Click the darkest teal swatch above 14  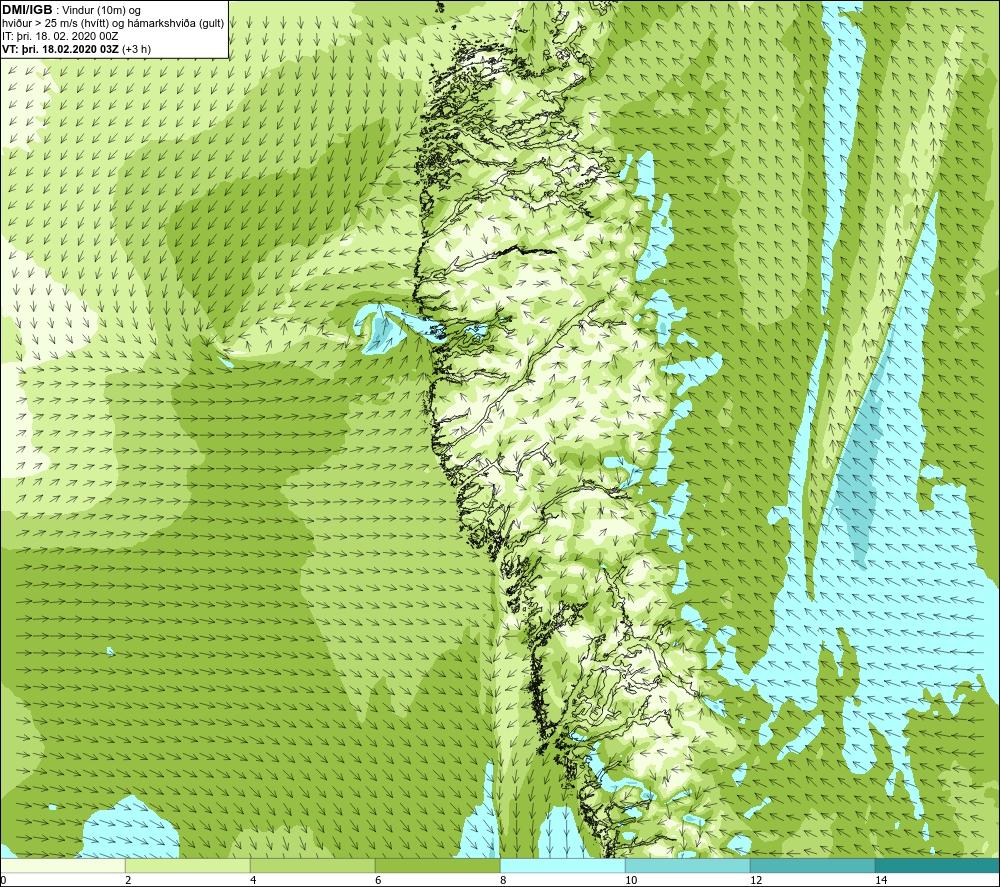point(938,866)
